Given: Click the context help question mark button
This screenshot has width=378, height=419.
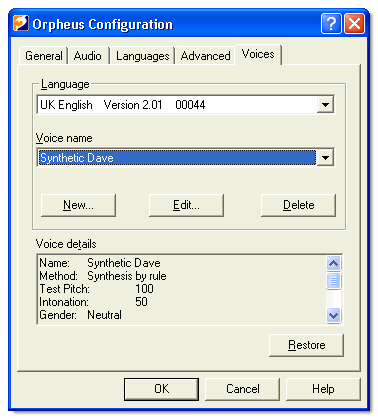Looking at the screenshot, I should pyautogui.click(x=331, y=24).
